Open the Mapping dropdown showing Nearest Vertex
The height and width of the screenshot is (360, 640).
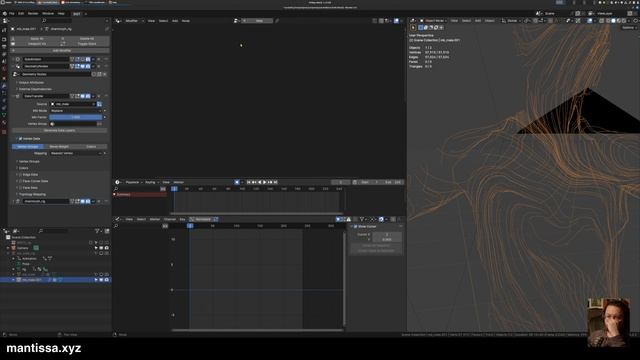click(x=76, y=153)
